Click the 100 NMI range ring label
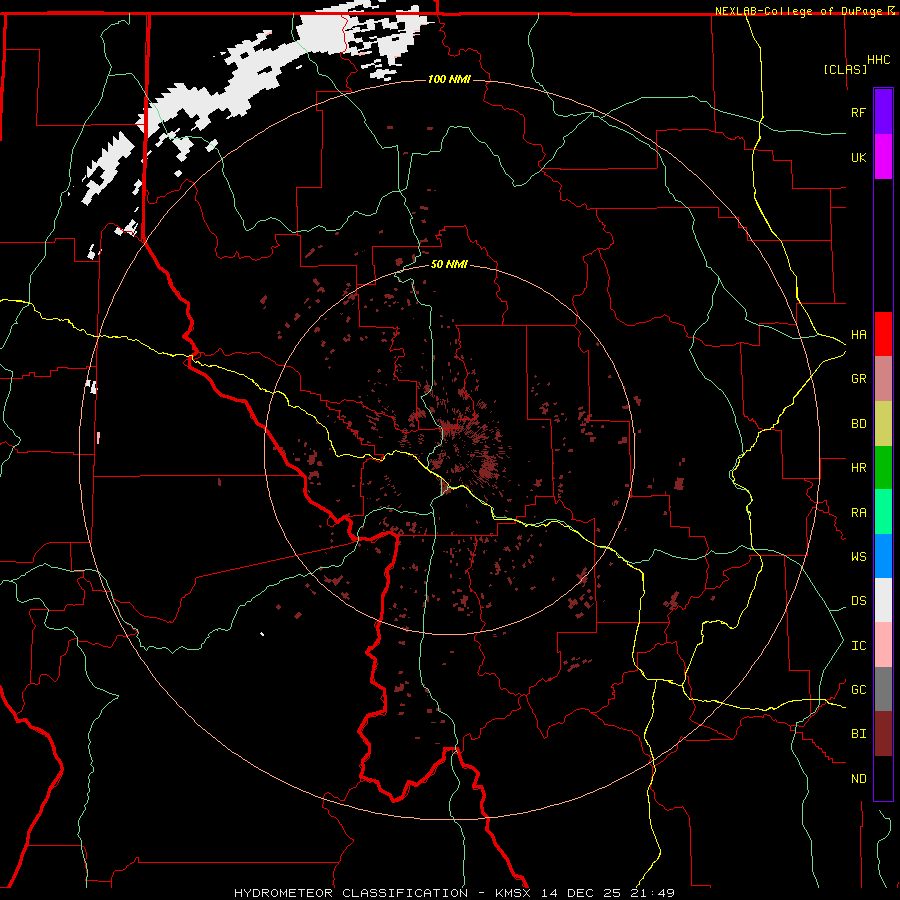This screenshot has height=900, width=900. 449,79
